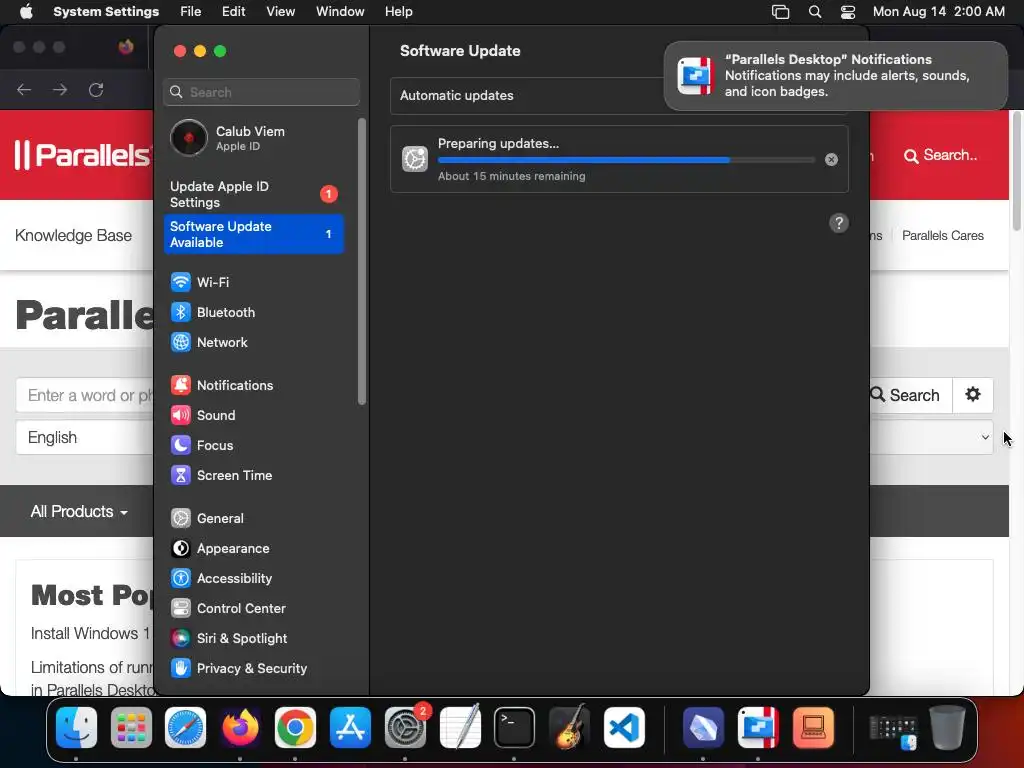Launch GarageBand from the Dock
The width and height of the screenshot is (1024, 768).
pos(569,728)
